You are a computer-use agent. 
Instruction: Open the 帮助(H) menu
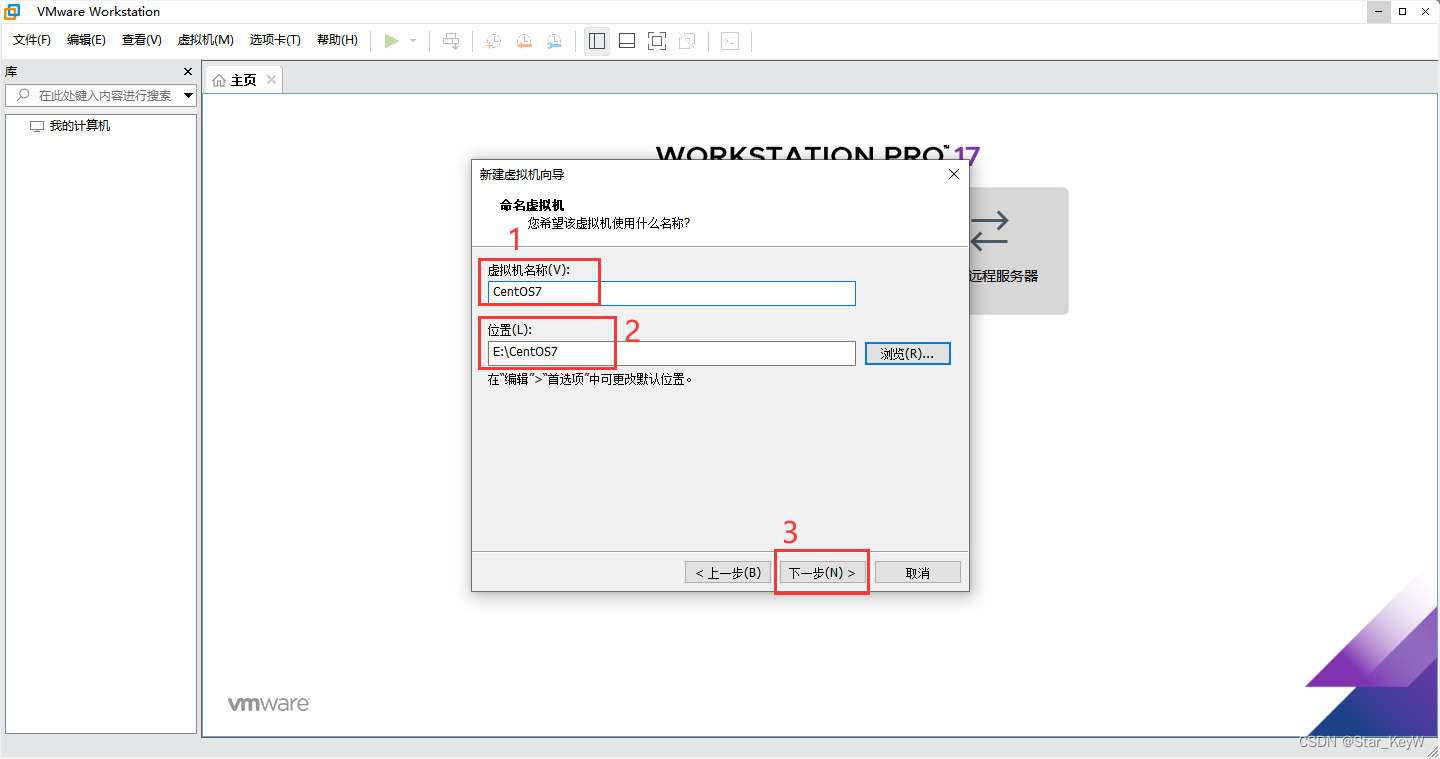pyautogui.click(x=338, y=40)
